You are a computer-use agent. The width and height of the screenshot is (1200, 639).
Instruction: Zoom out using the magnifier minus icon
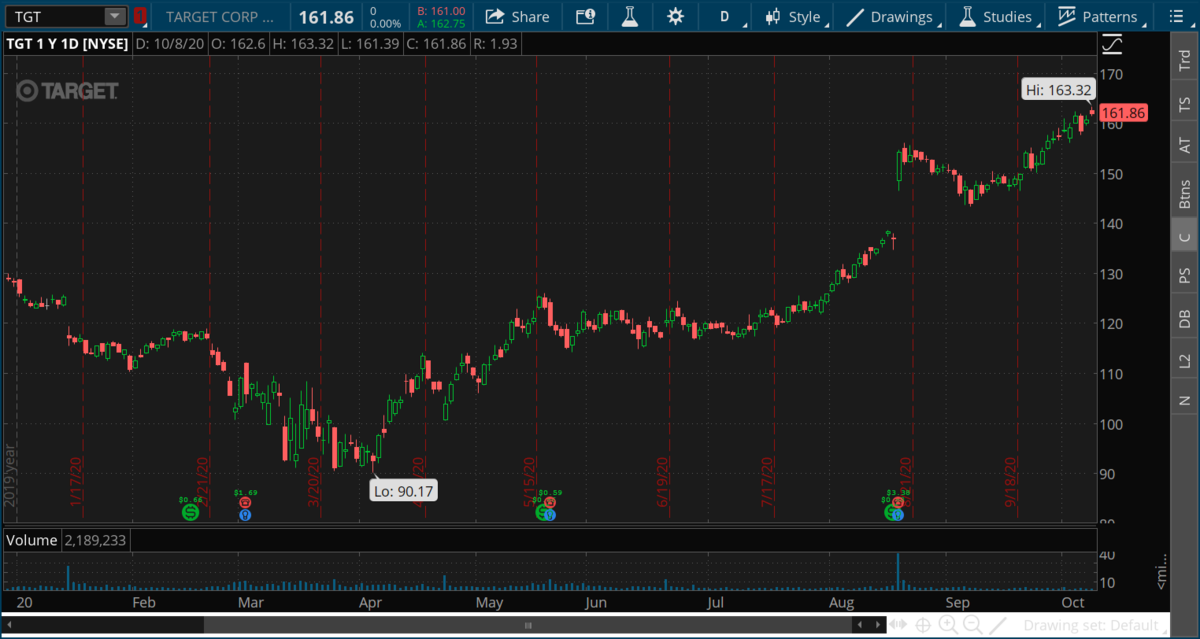(972, 626)
